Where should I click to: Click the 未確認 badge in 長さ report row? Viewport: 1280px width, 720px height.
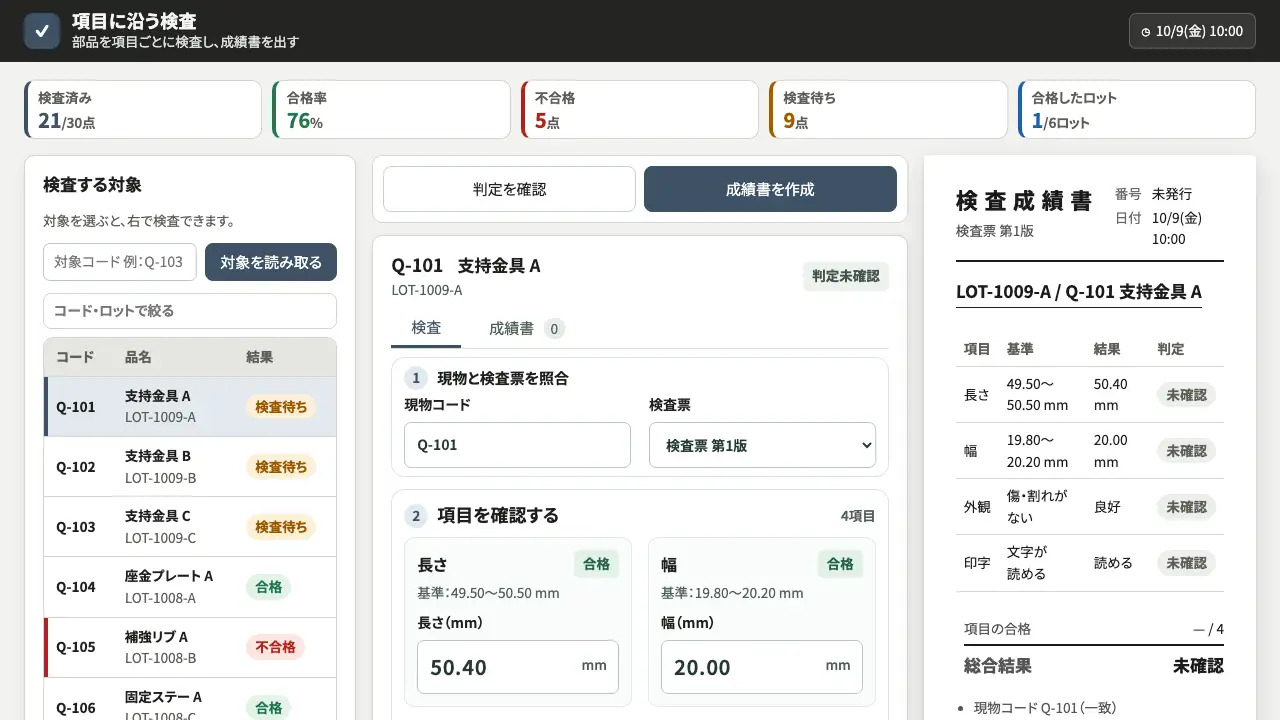(x=1186, y=395)
